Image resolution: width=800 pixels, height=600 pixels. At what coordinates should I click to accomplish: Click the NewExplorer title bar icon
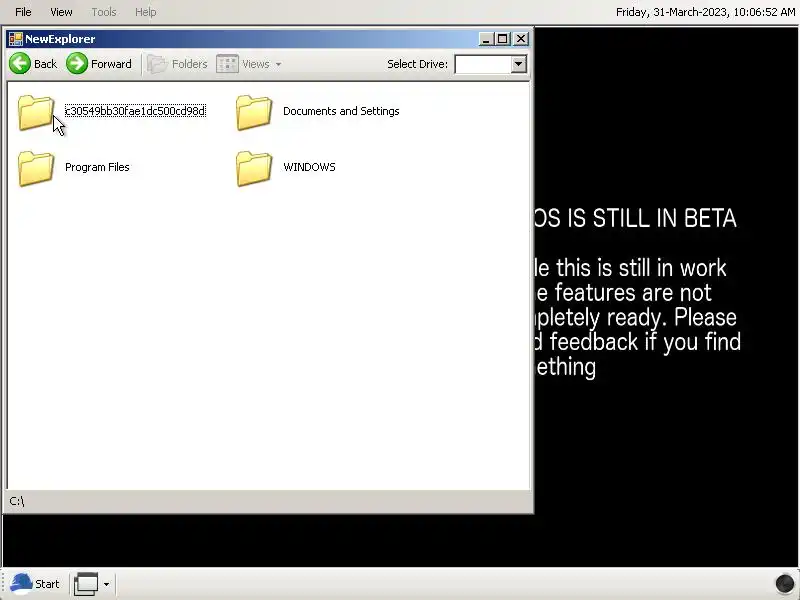click(16, 39)
